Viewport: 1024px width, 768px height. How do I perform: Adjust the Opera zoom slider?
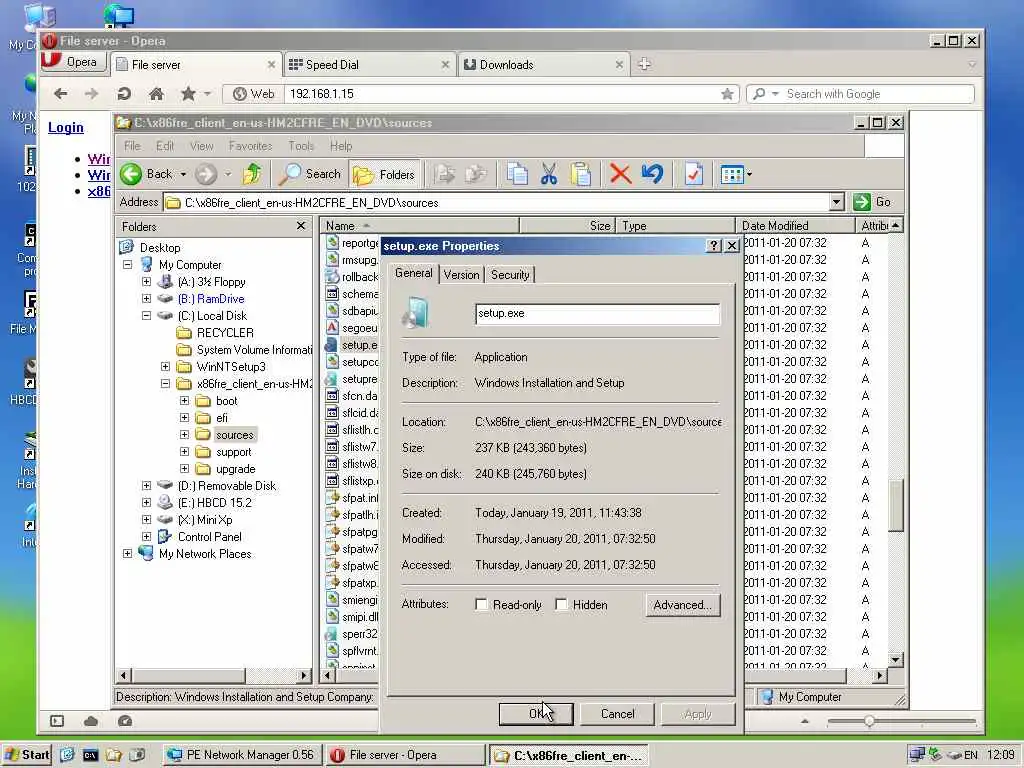pos(869,721)
